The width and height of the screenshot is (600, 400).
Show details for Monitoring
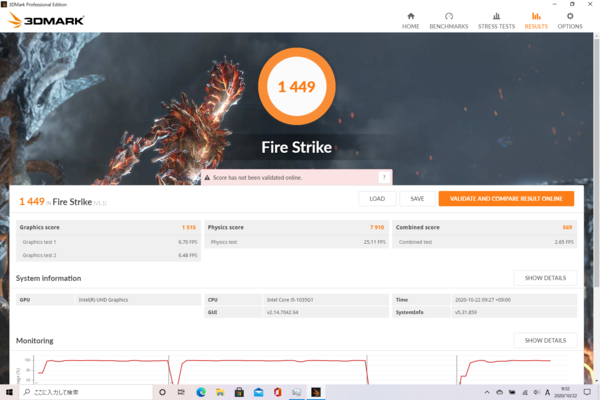(545, 340)
